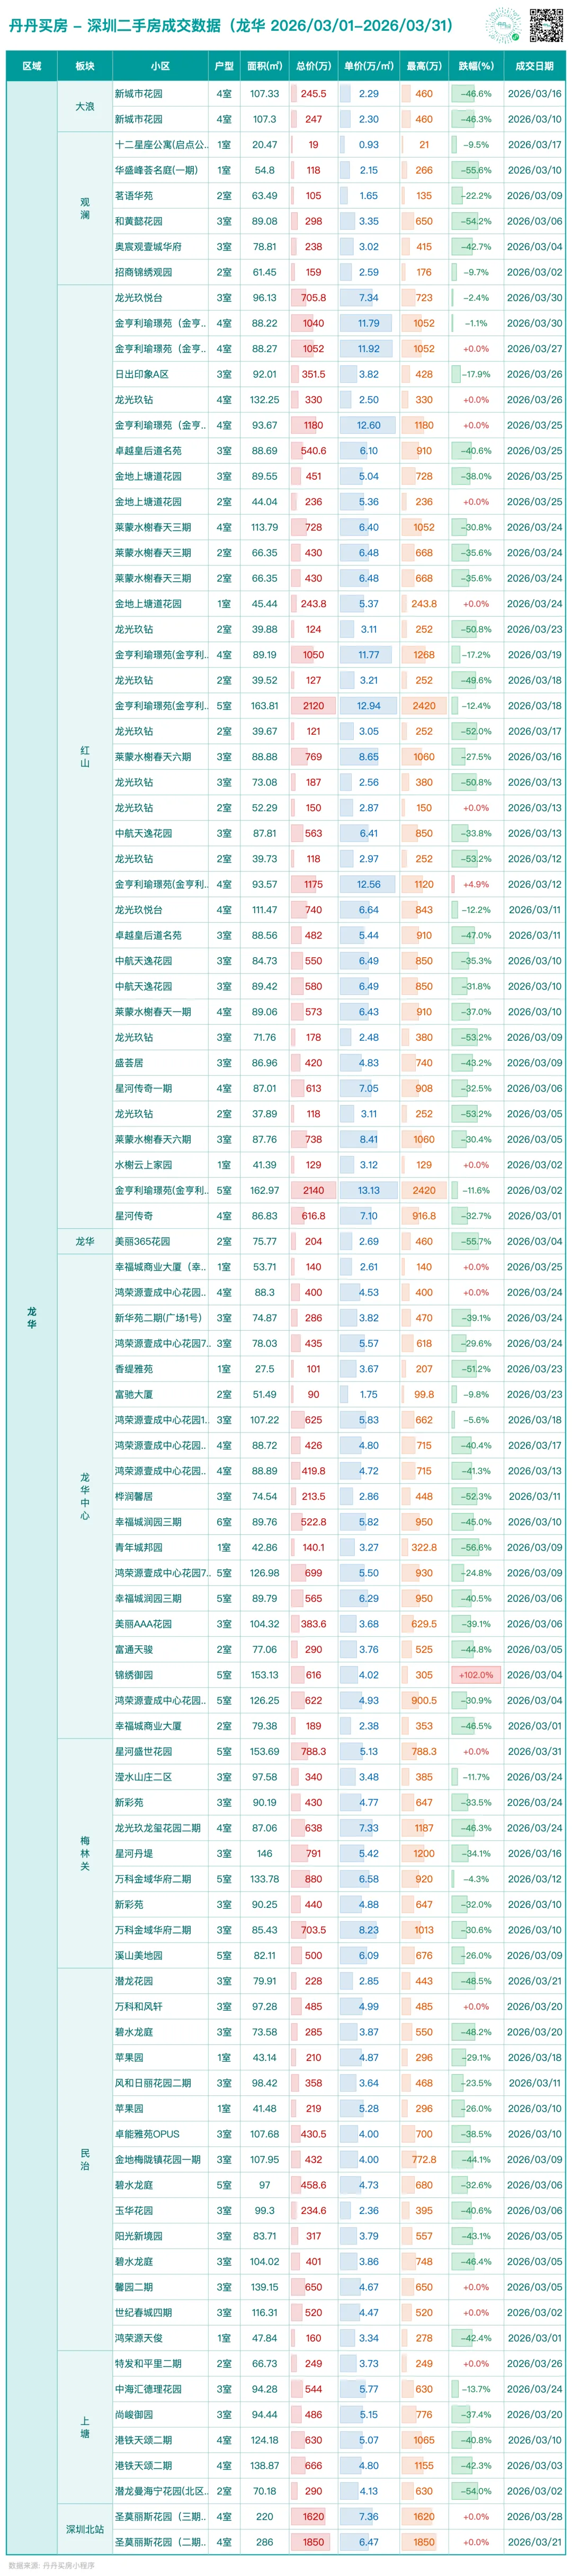This screenshot has height=2576, width=572.
Task: Select the 总价(万) column header
Action: [x=313, y=66]
